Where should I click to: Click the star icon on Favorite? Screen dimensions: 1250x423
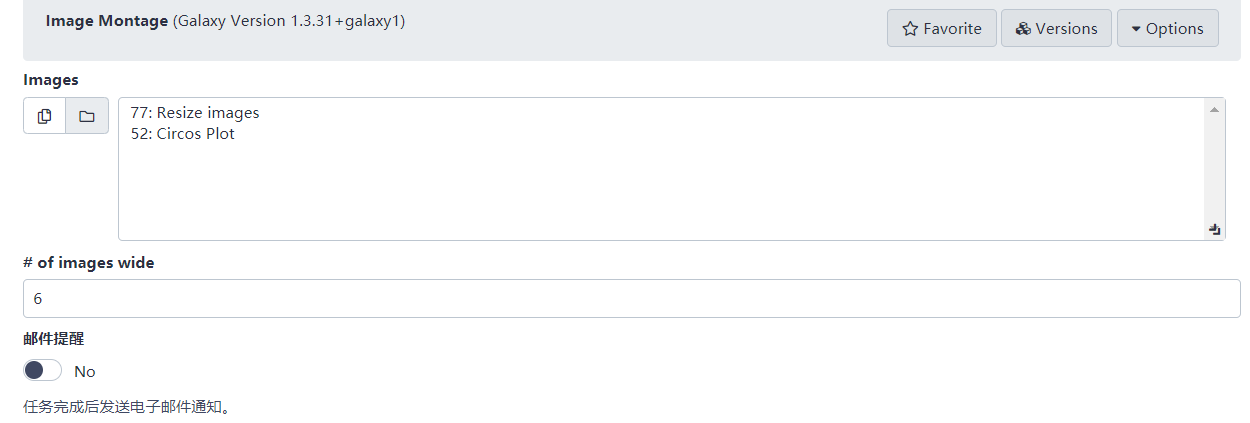(x=910, y=29)
